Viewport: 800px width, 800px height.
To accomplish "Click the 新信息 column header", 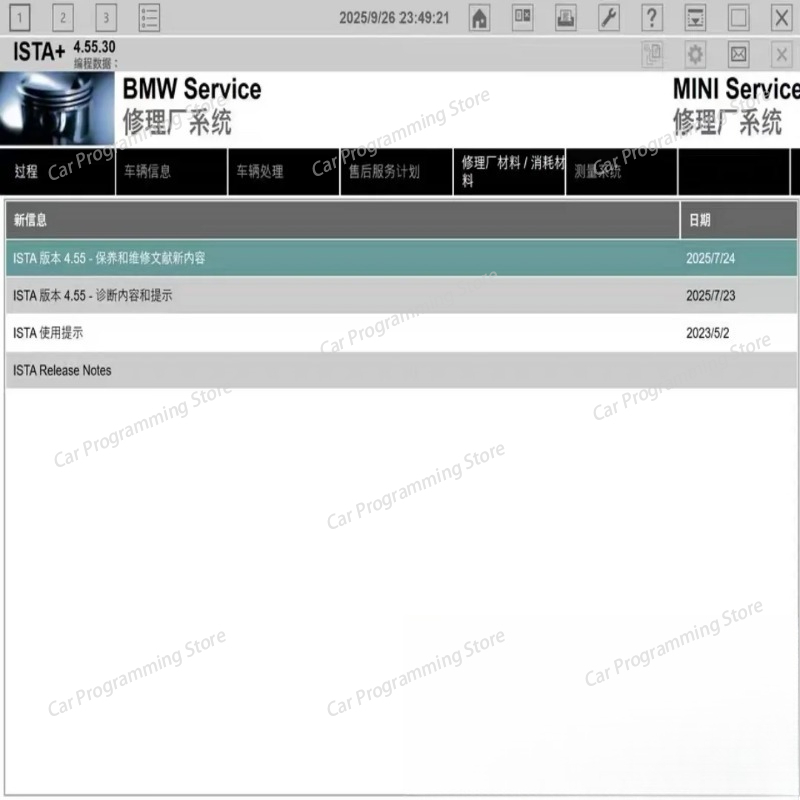I will coord(342,220).
